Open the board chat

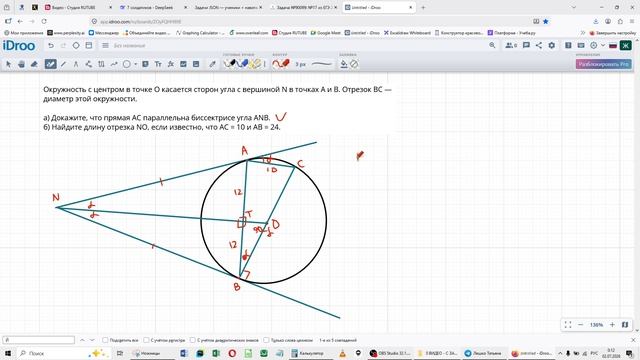coord(526,45)
